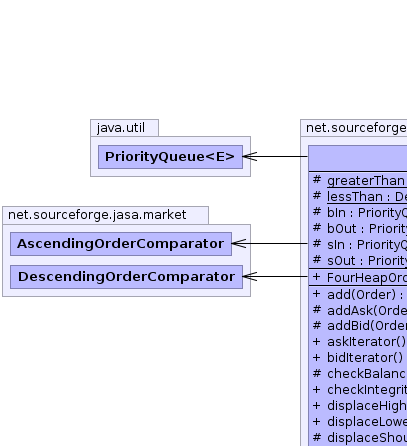Click arrowhead pointing to PriorityQueue<E>
Image resolution: width=407 pixels, height=446 pixels.
[250, 156]
